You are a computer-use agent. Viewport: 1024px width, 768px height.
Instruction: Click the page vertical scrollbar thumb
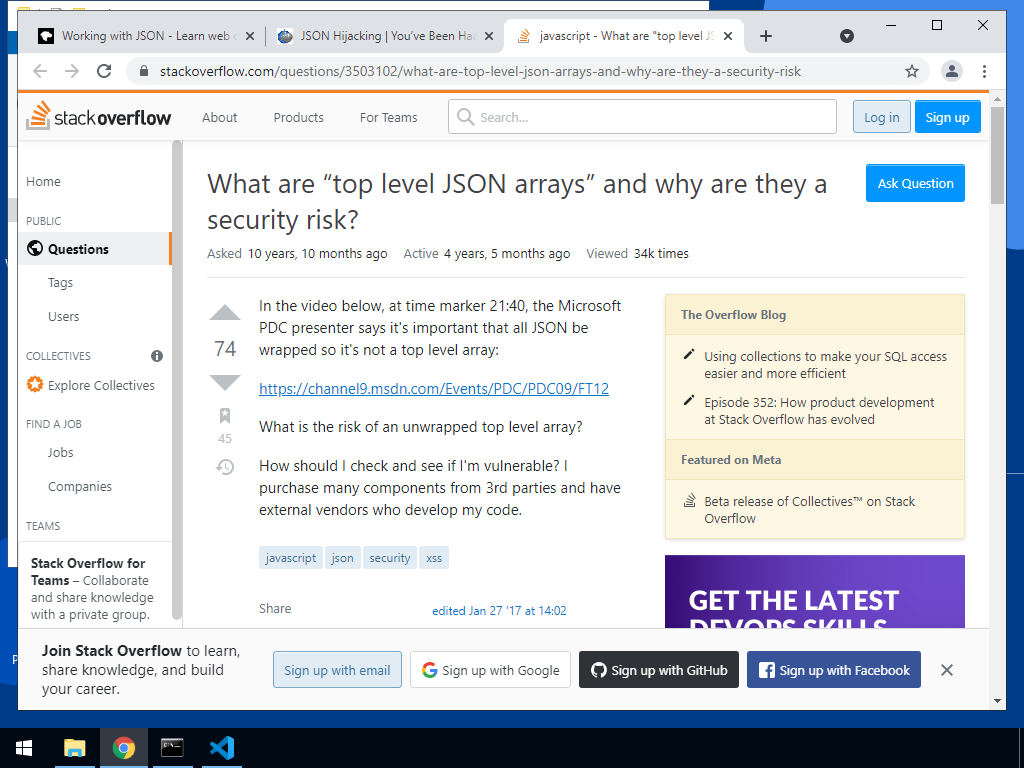tap(997, 155)
